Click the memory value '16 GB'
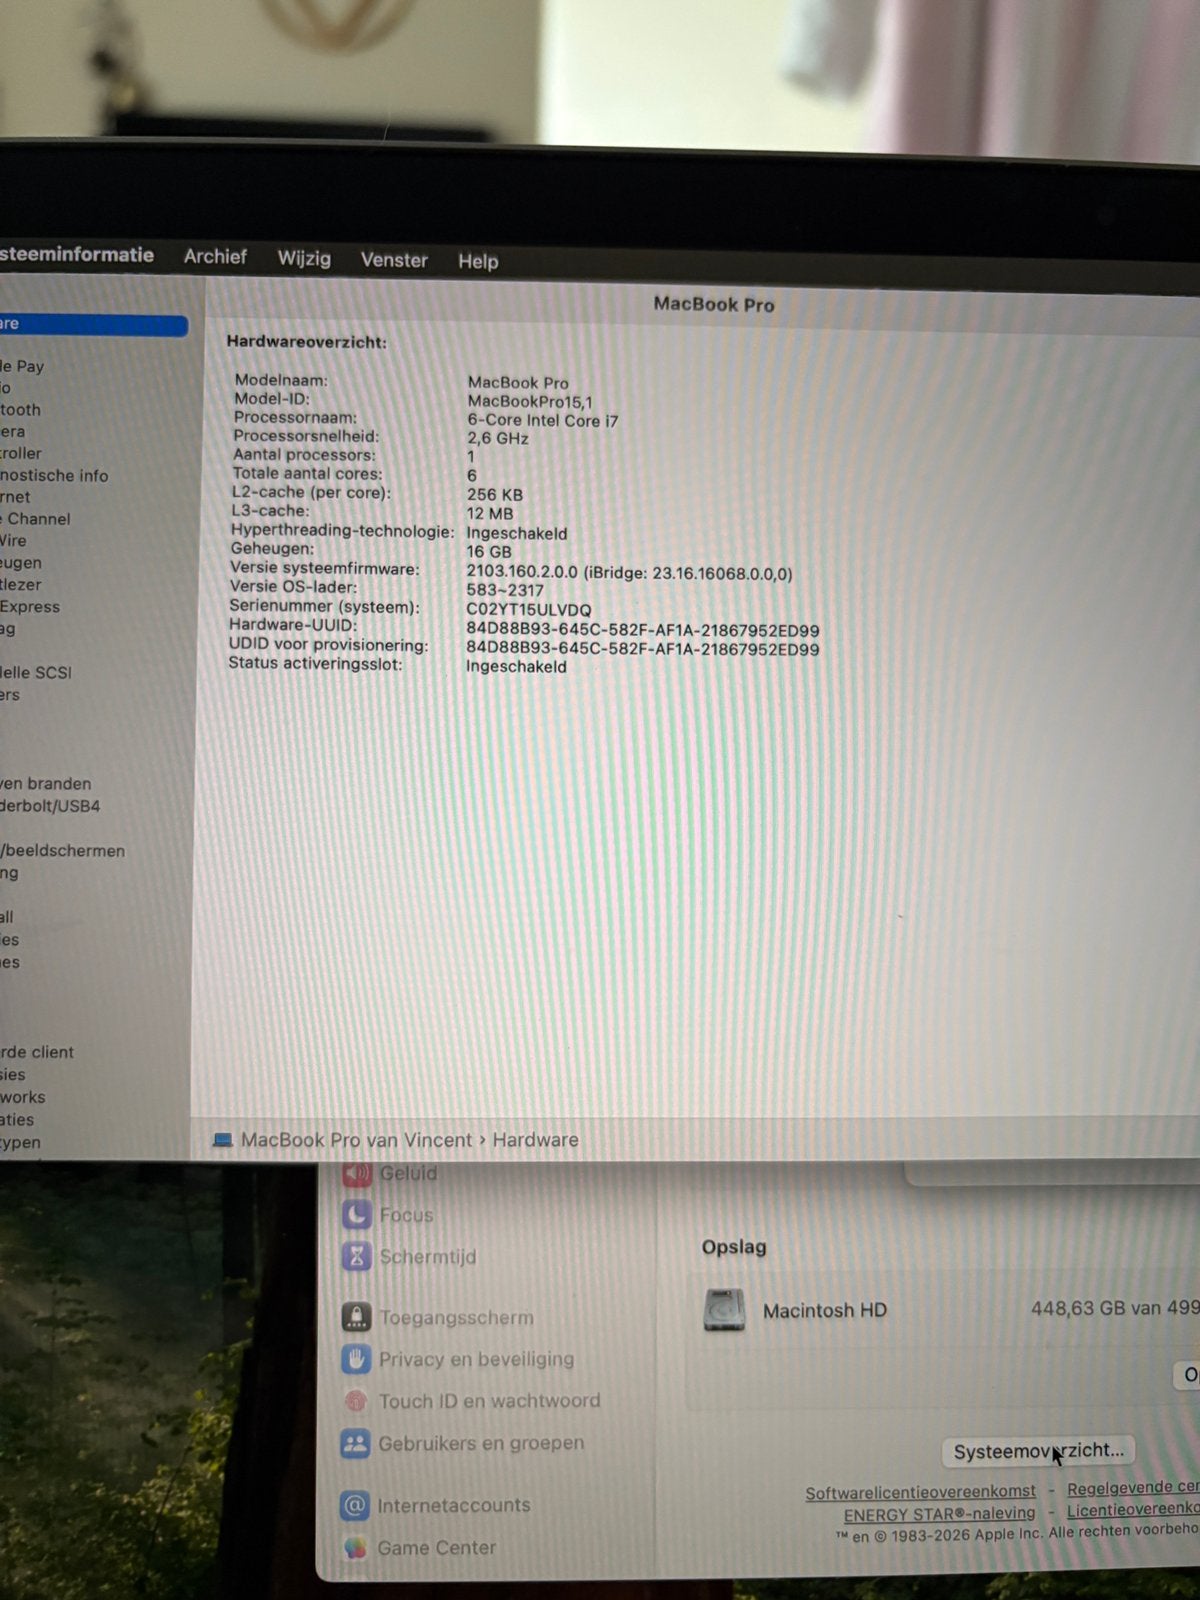The width and height of the screenshot is (1200, 1600). pyautogui.click(x=489, y=552)
